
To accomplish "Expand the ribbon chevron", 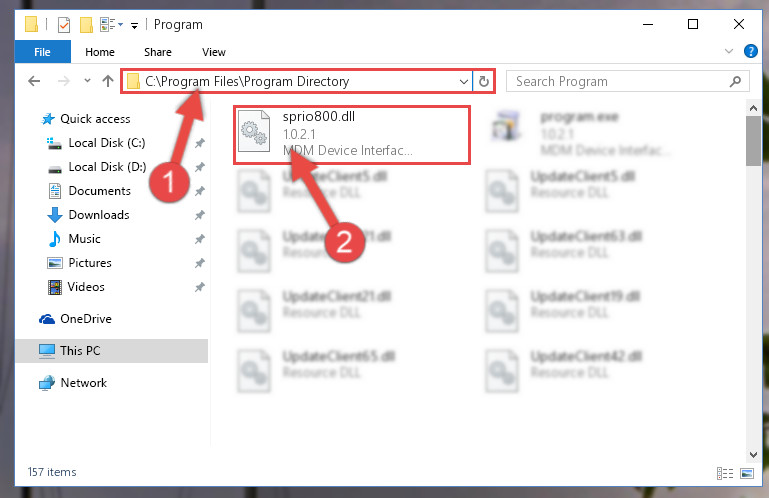I will coord(729,51).
